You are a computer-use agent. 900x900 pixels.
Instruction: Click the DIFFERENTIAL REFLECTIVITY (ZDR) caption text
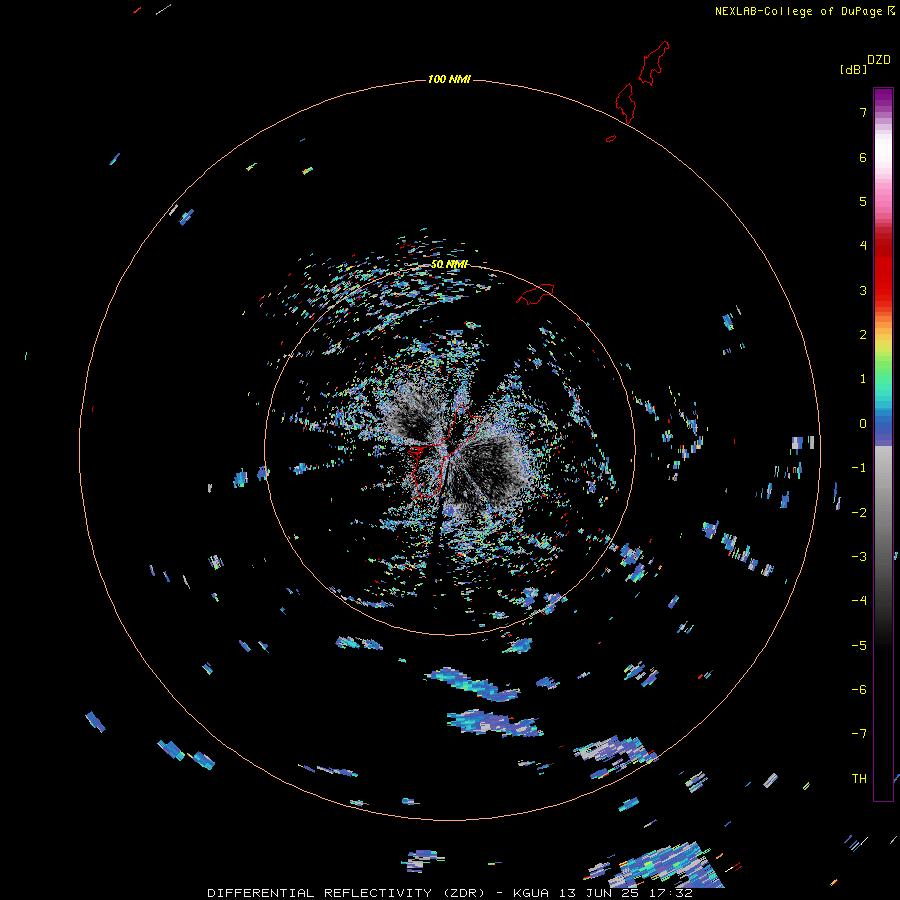coord(346,893)
